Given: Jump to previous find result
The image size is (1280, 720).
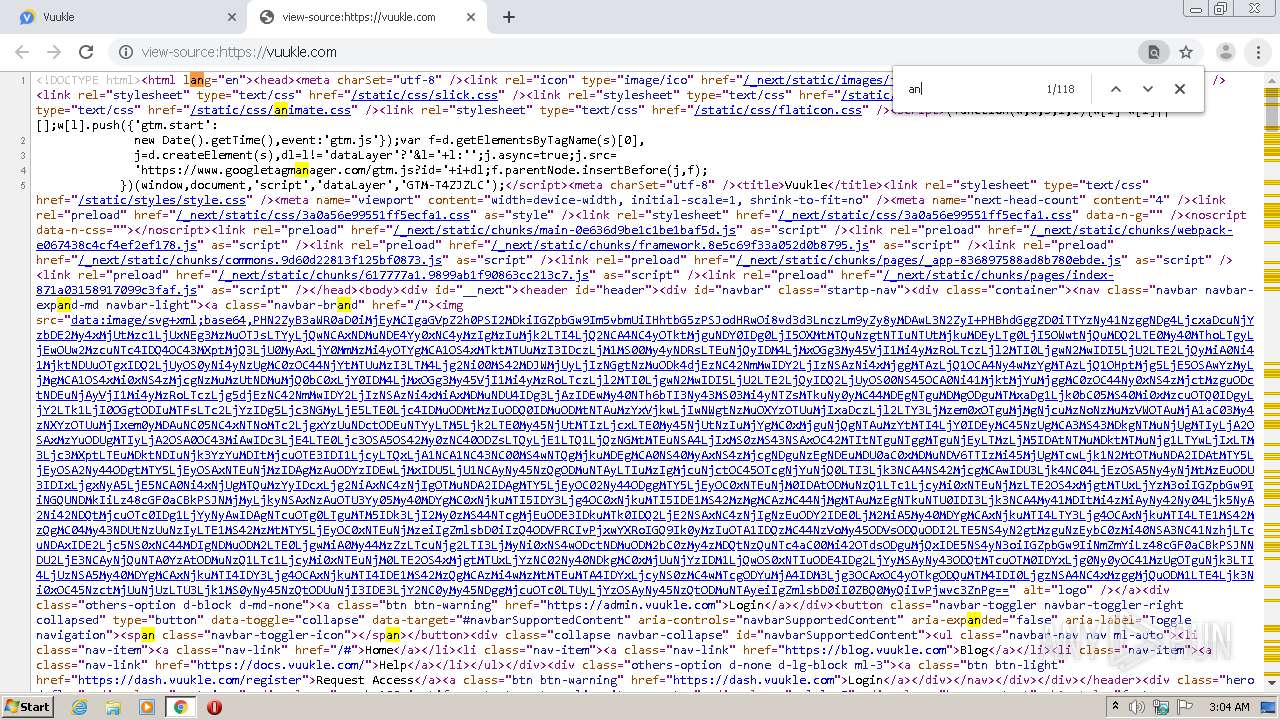Looking at the screenshot, I should point(1116,89).
